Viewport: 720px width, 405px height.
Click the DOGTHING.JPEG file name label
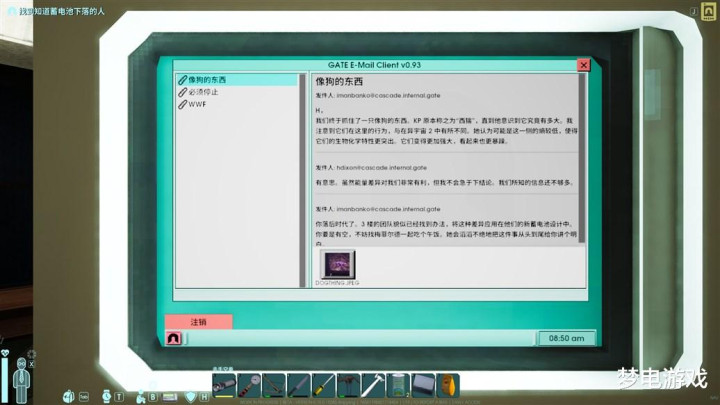pos(337,283)
